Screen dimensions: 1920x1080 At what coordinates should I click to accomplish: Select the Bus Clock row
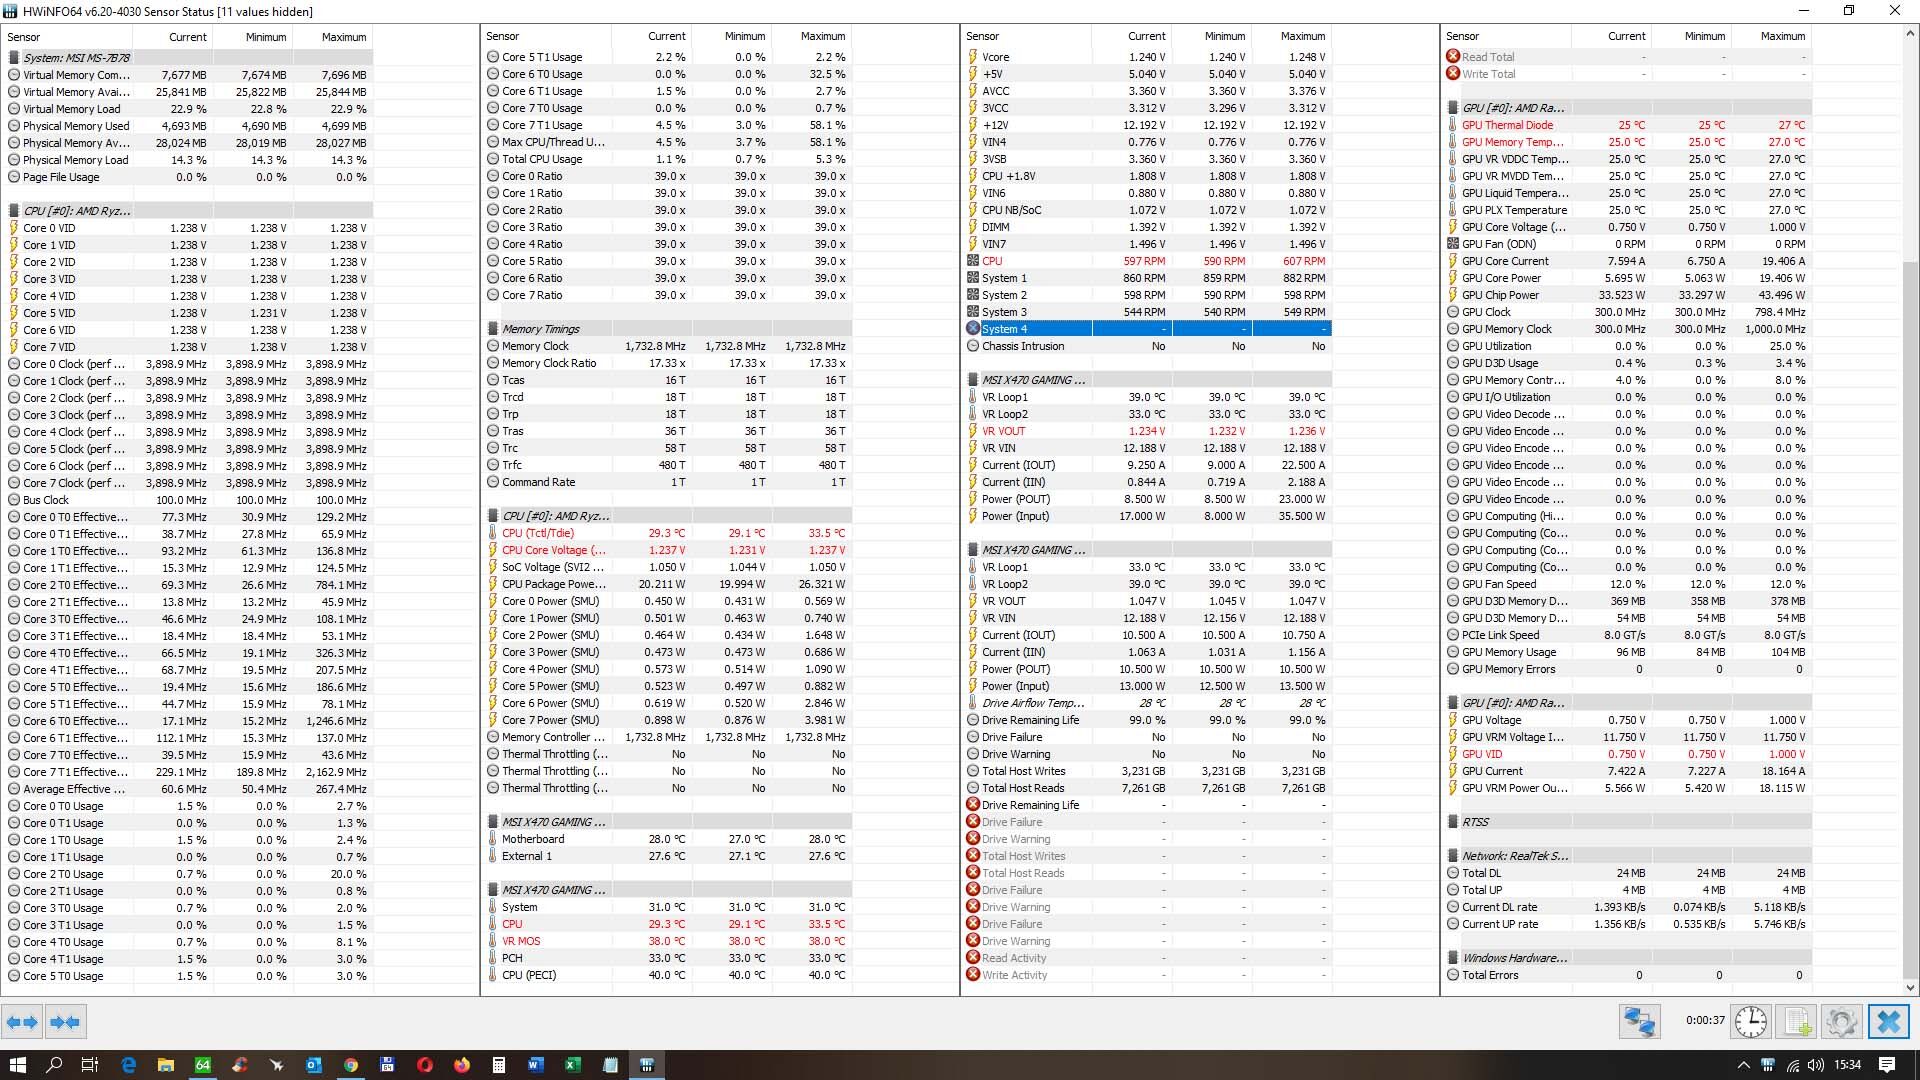click(190, 500)
